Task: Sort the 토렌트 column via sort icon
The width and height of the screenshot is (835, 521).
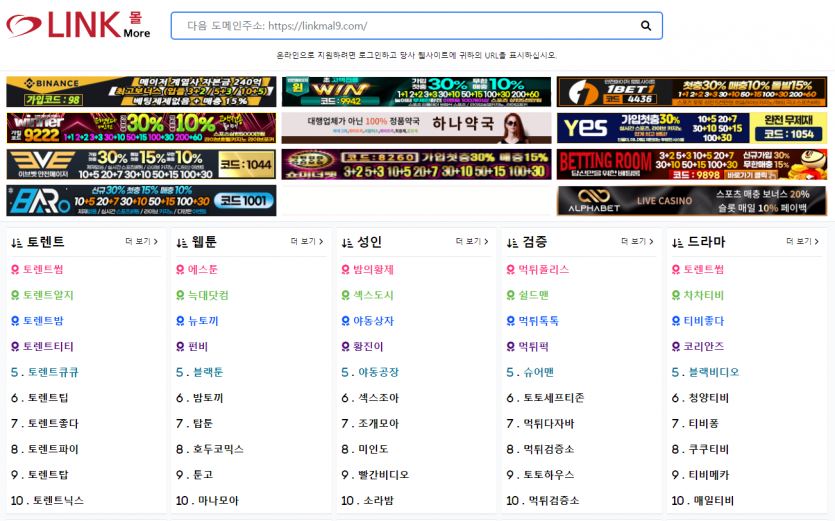Action: [x=17, y=243]
